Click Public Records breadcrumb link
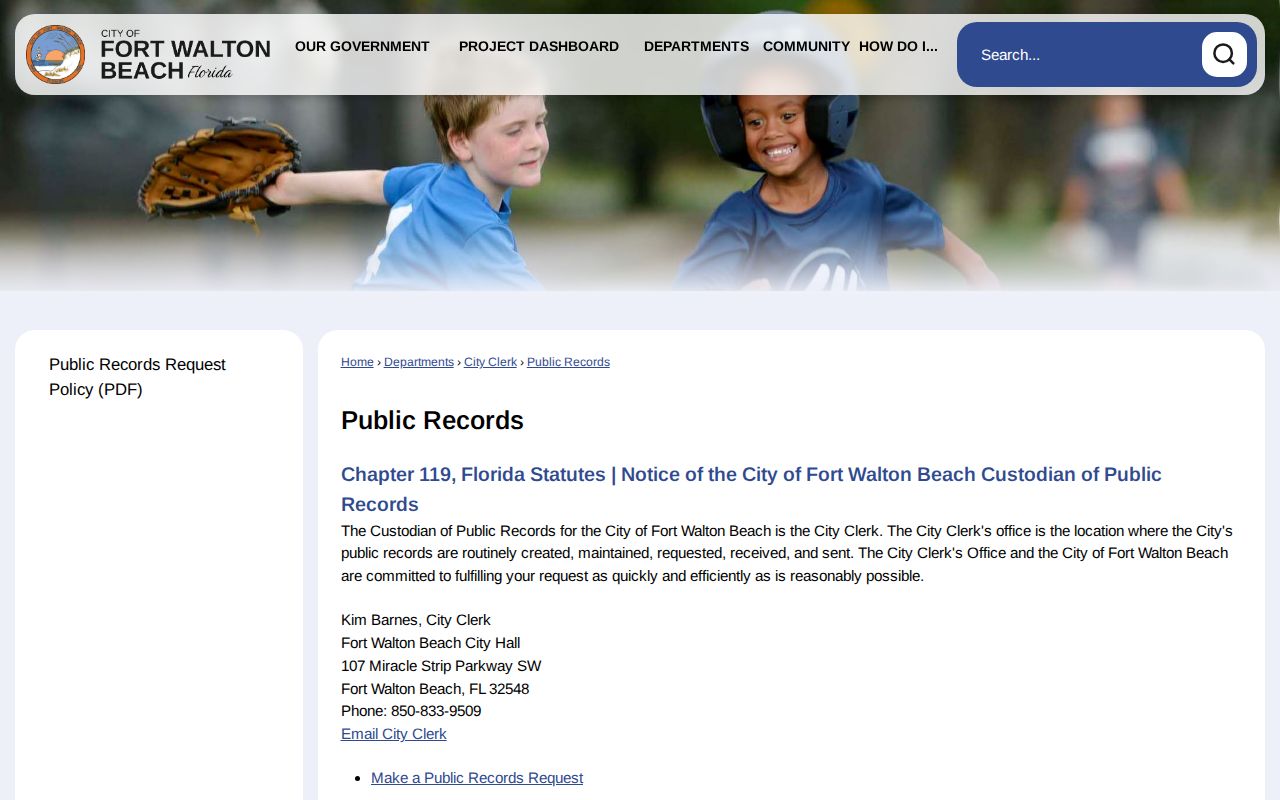1280x800 pixels. 568,362
